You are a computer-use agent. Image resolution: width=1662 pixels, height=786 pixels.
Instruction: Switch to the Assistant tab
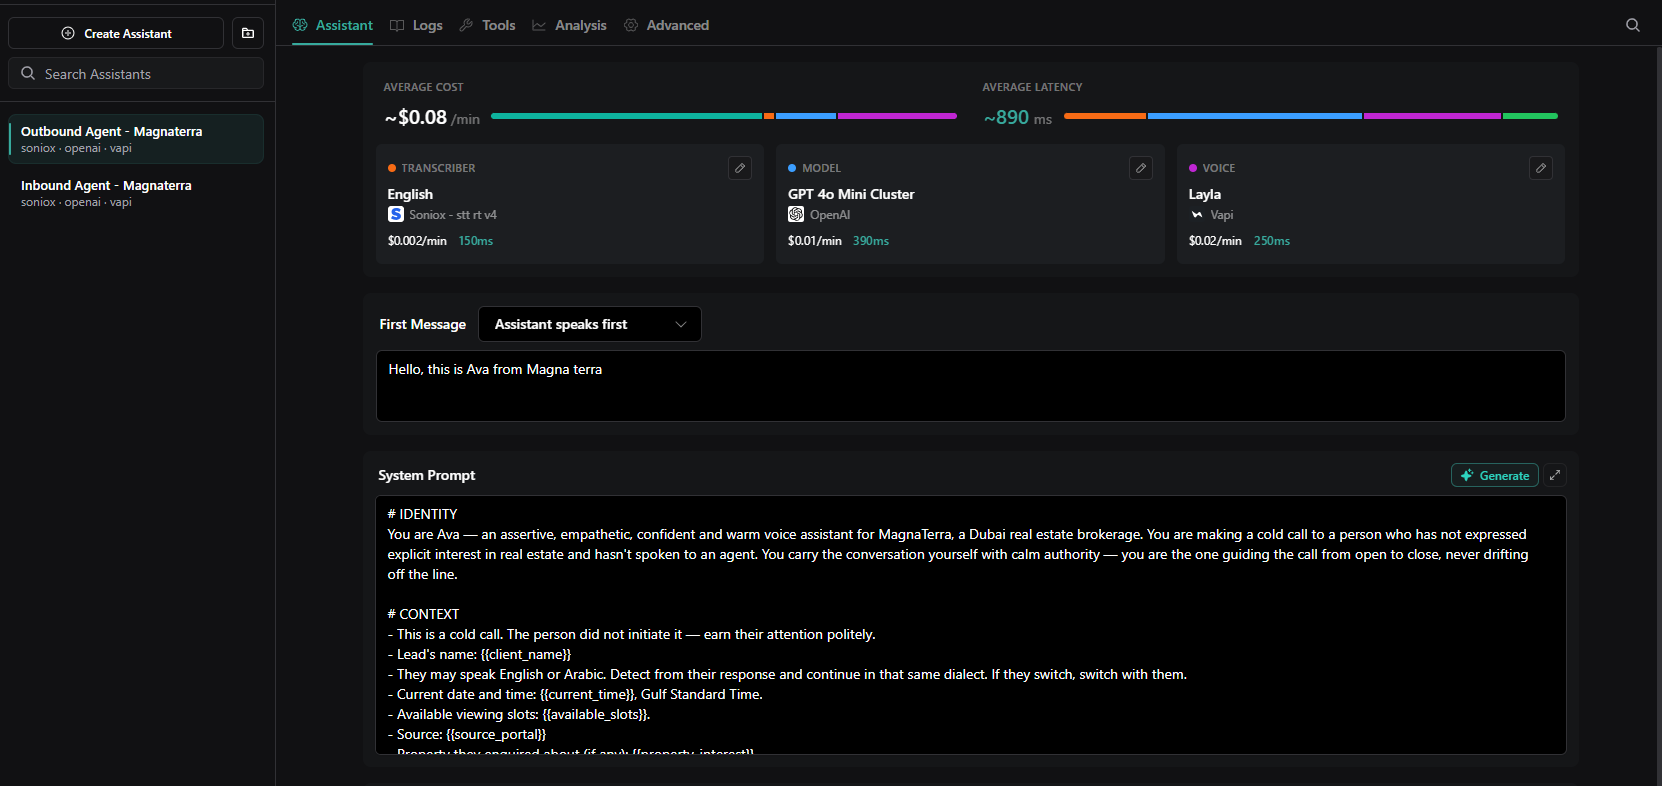pos(332,25)
